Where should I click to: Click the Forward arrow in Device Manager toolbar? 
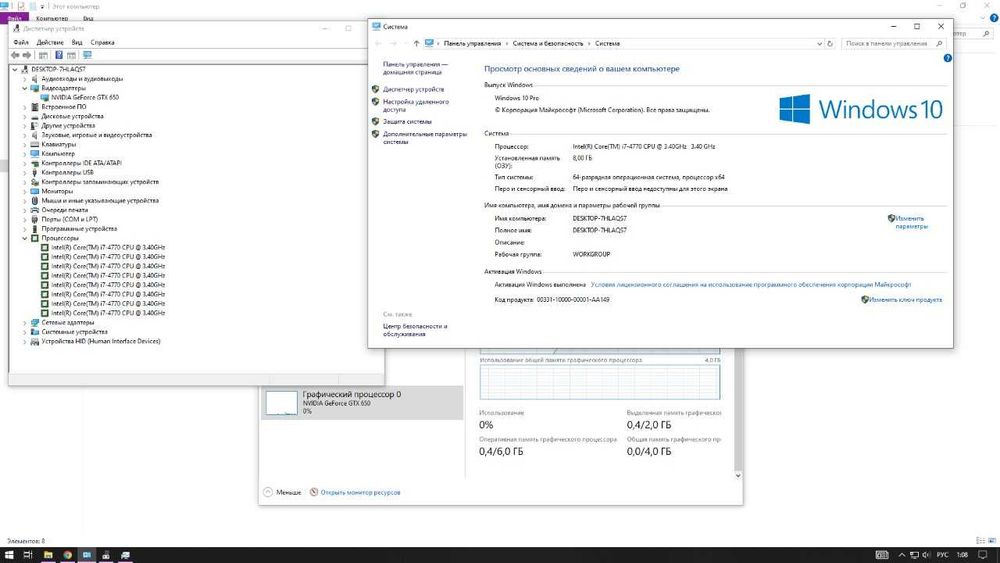coord(27,55)
